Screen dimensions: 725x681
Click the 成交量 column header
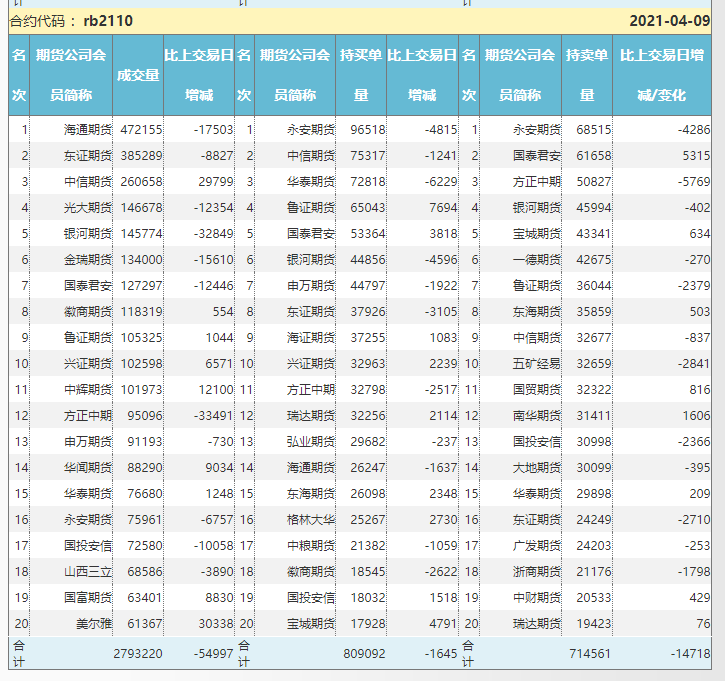pos(138,75)
